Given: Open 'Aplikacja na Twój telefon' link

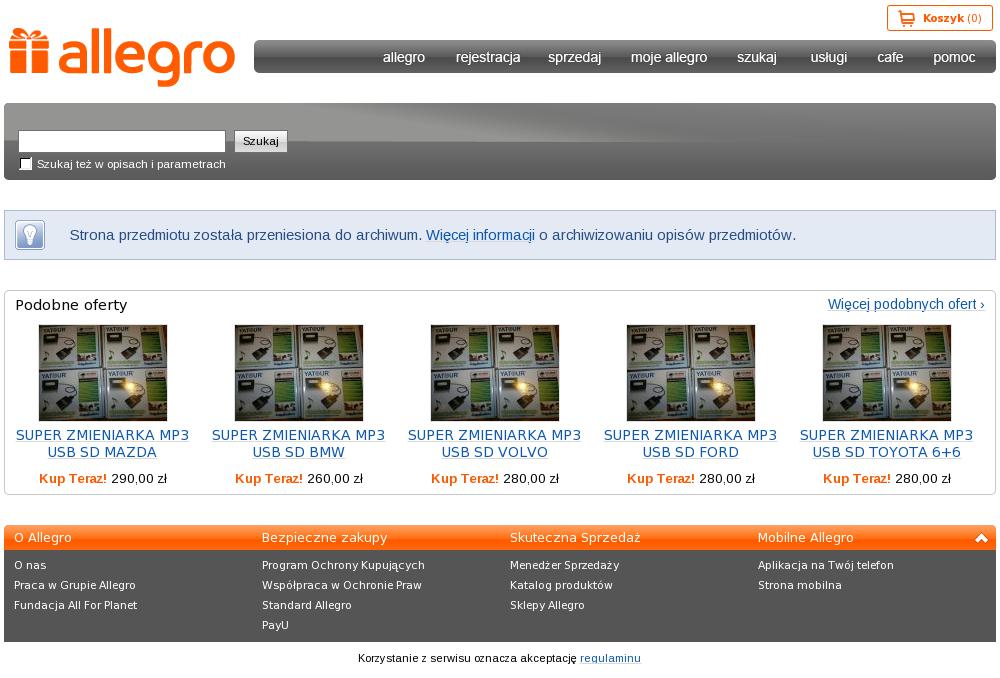Looking at the screenshot, I should coord(826,565).
